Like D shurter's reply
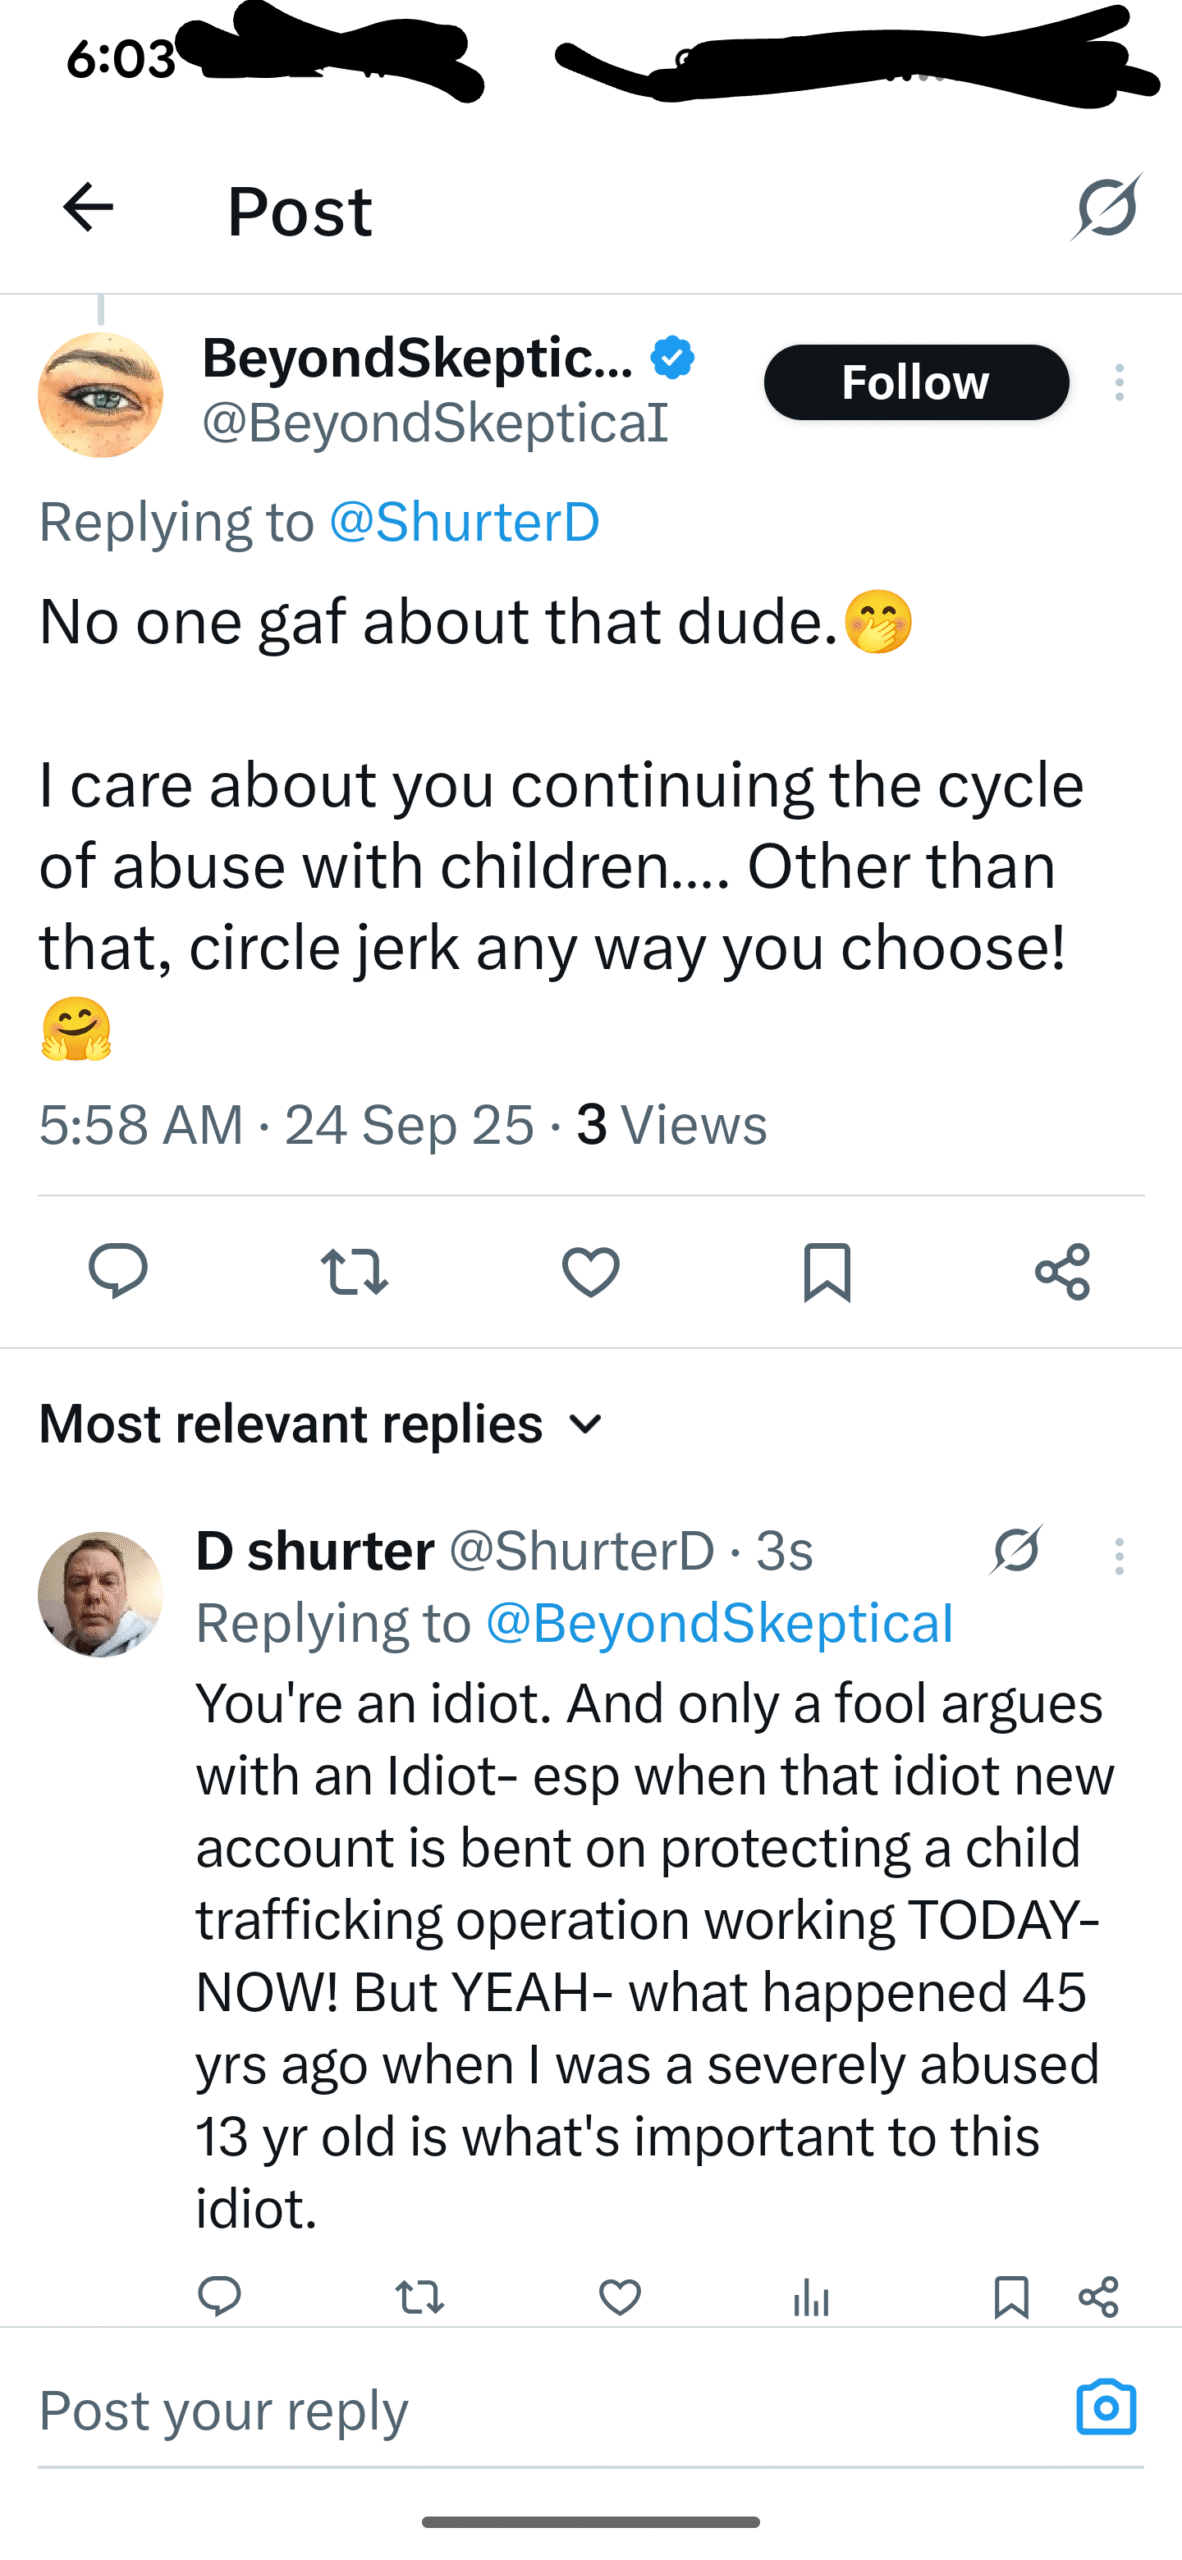Image resolution: width=1182 pixels, height=2560 pixels. pos(620,2296)
